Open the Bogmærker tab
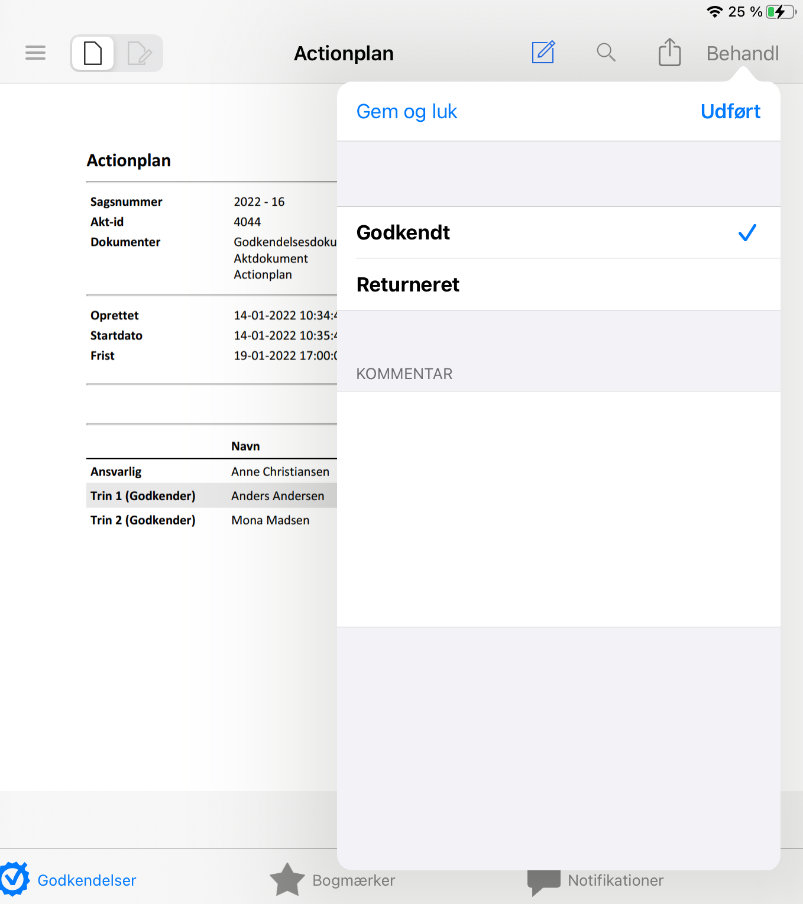This screenshot has height=904, width=803. pyautogui.click(x=353, y=881)
